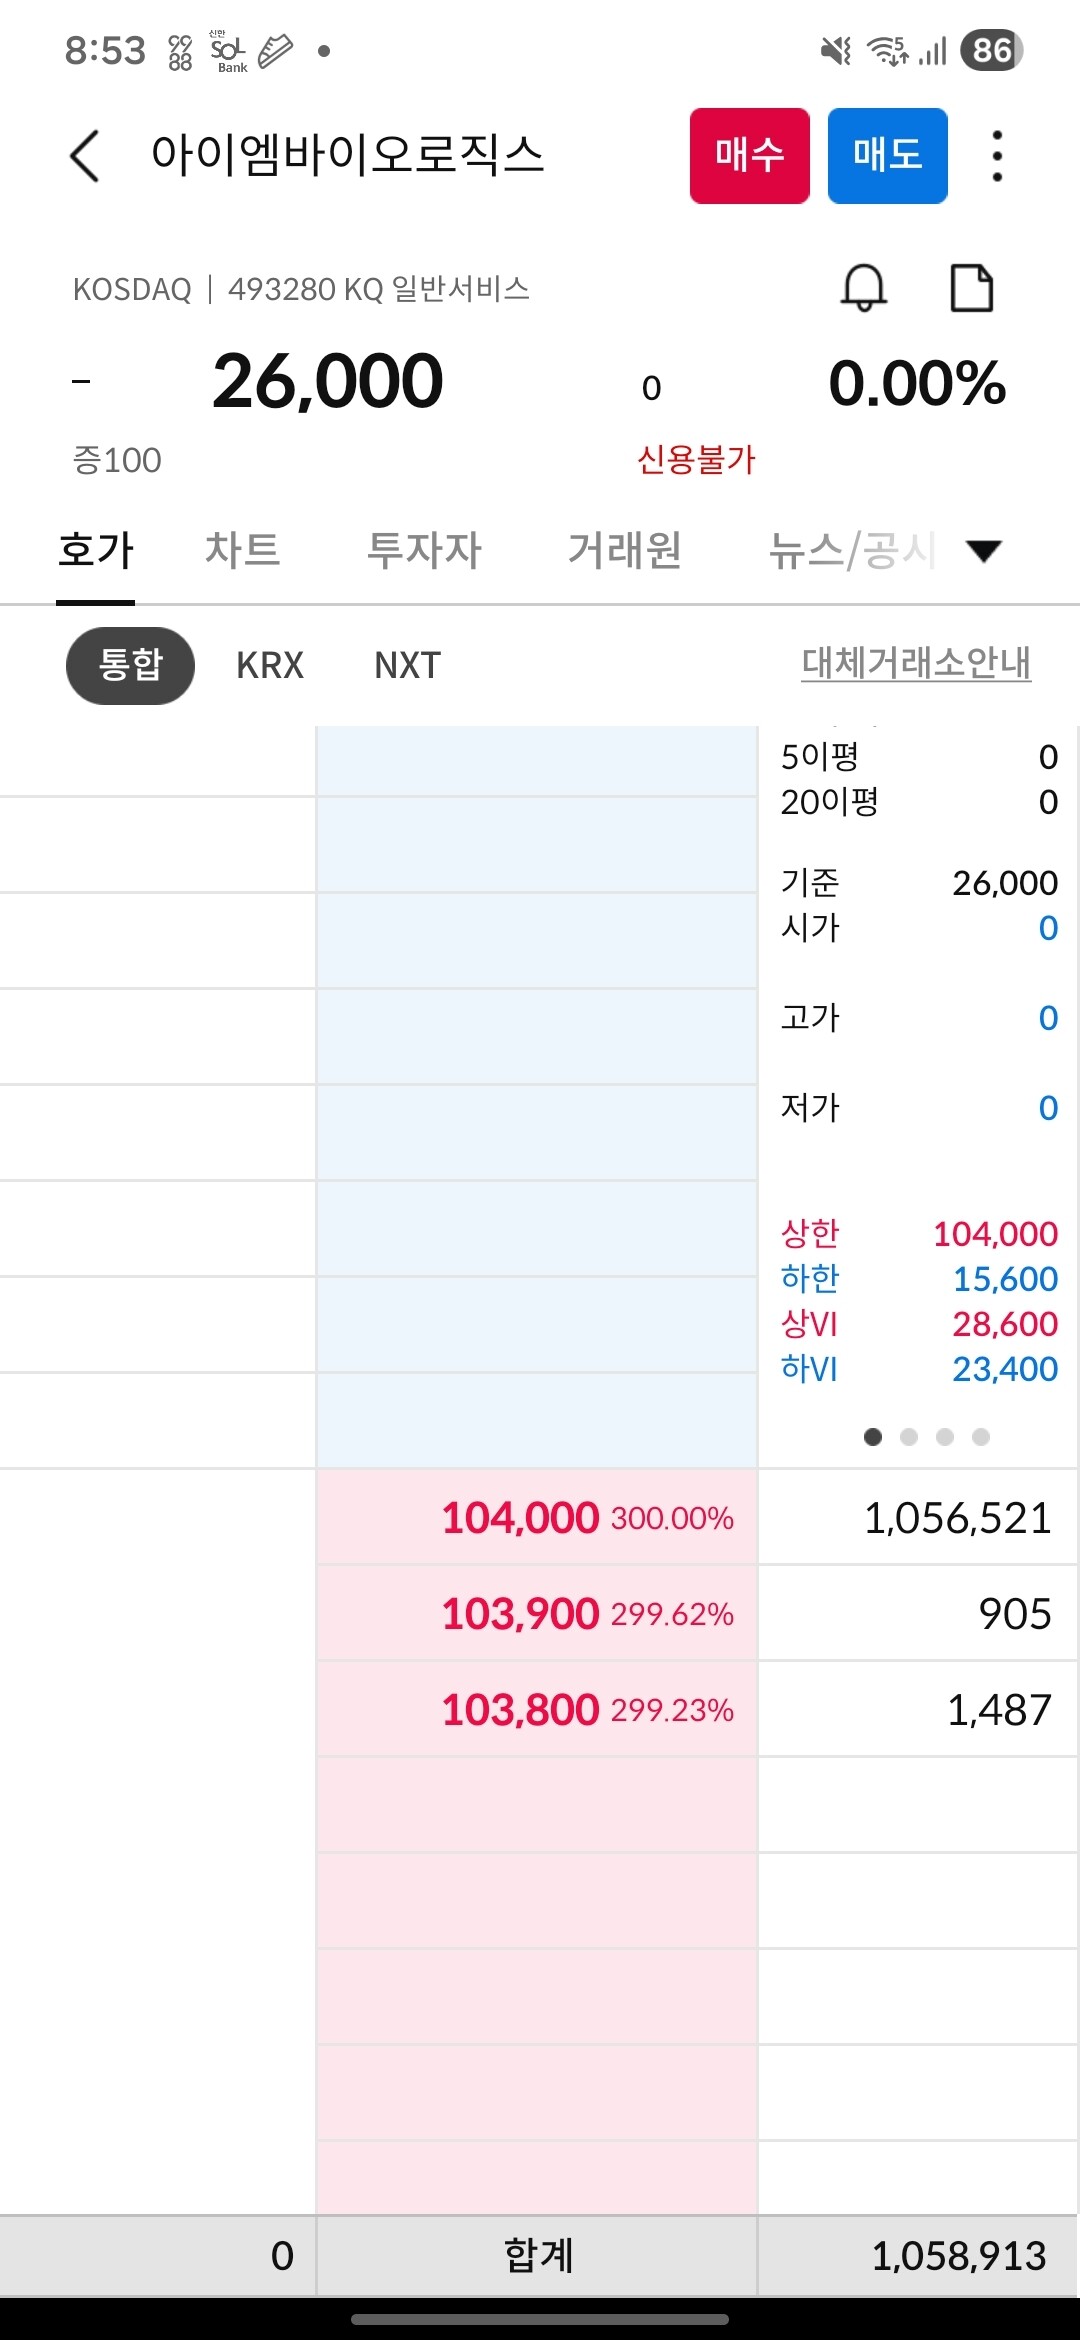Open the 차트 tab

242,550
